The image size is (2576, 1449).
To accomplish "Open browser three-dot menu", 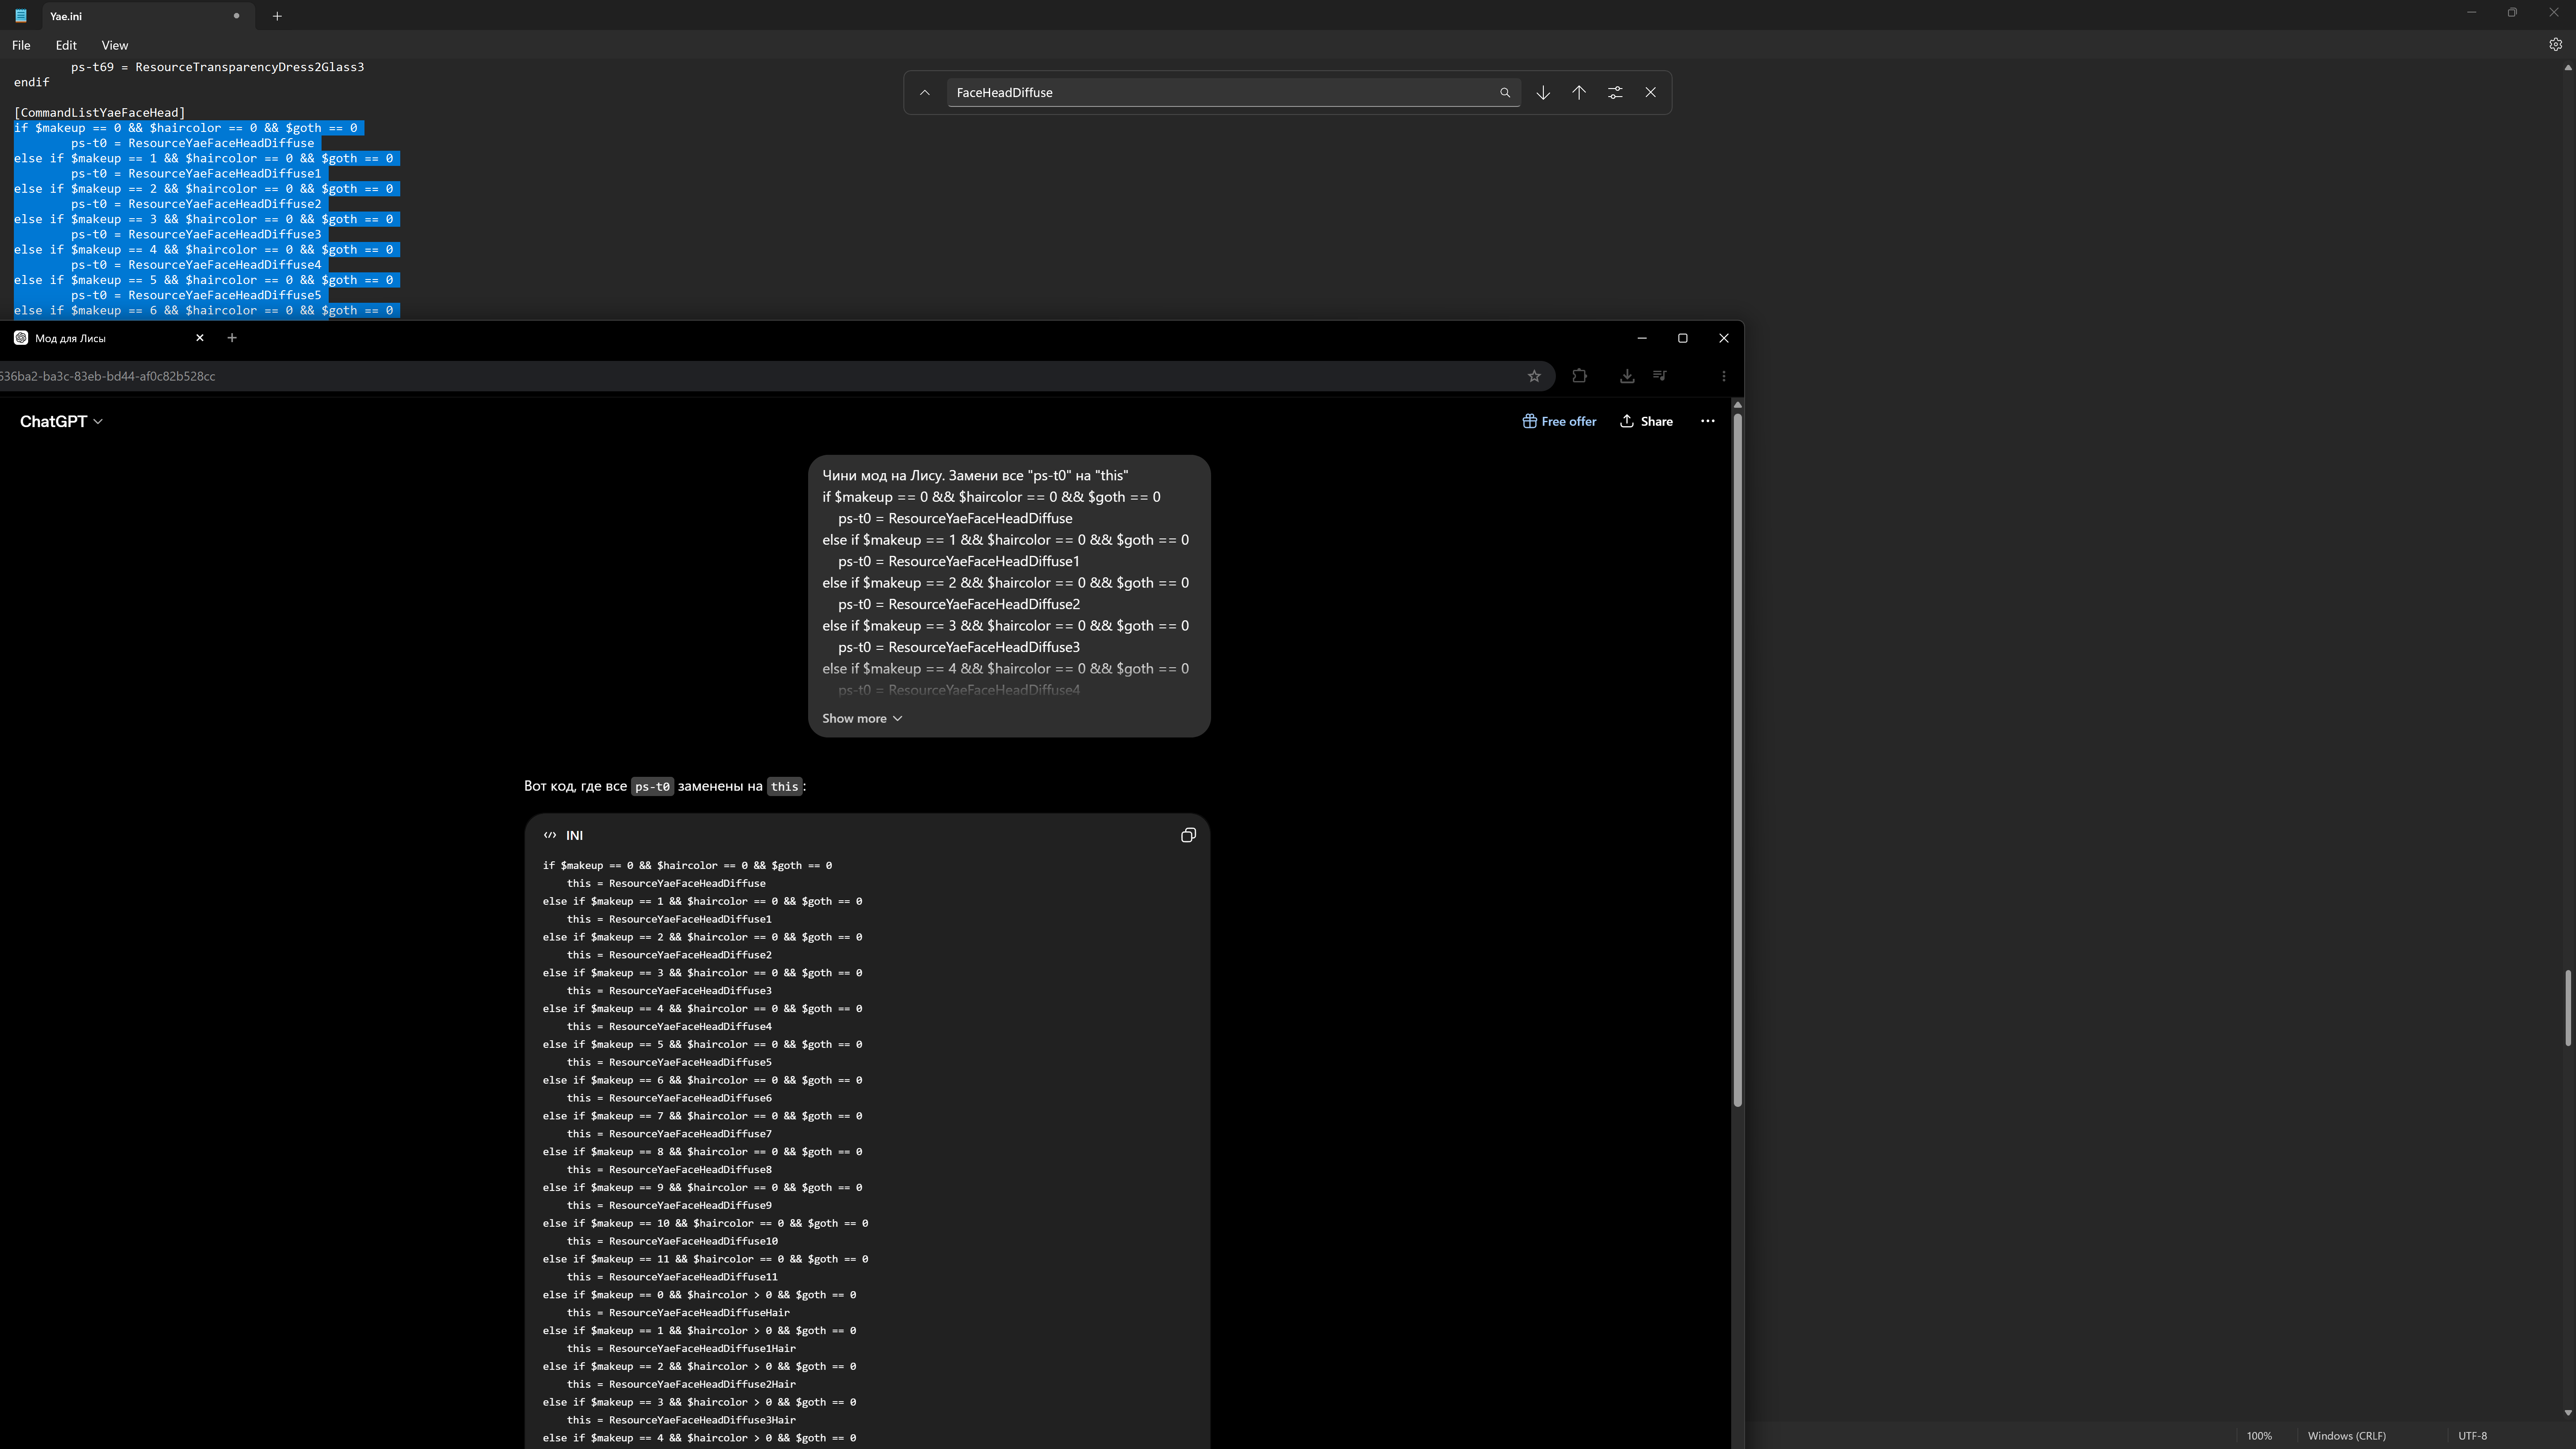I will point(1723,377).
